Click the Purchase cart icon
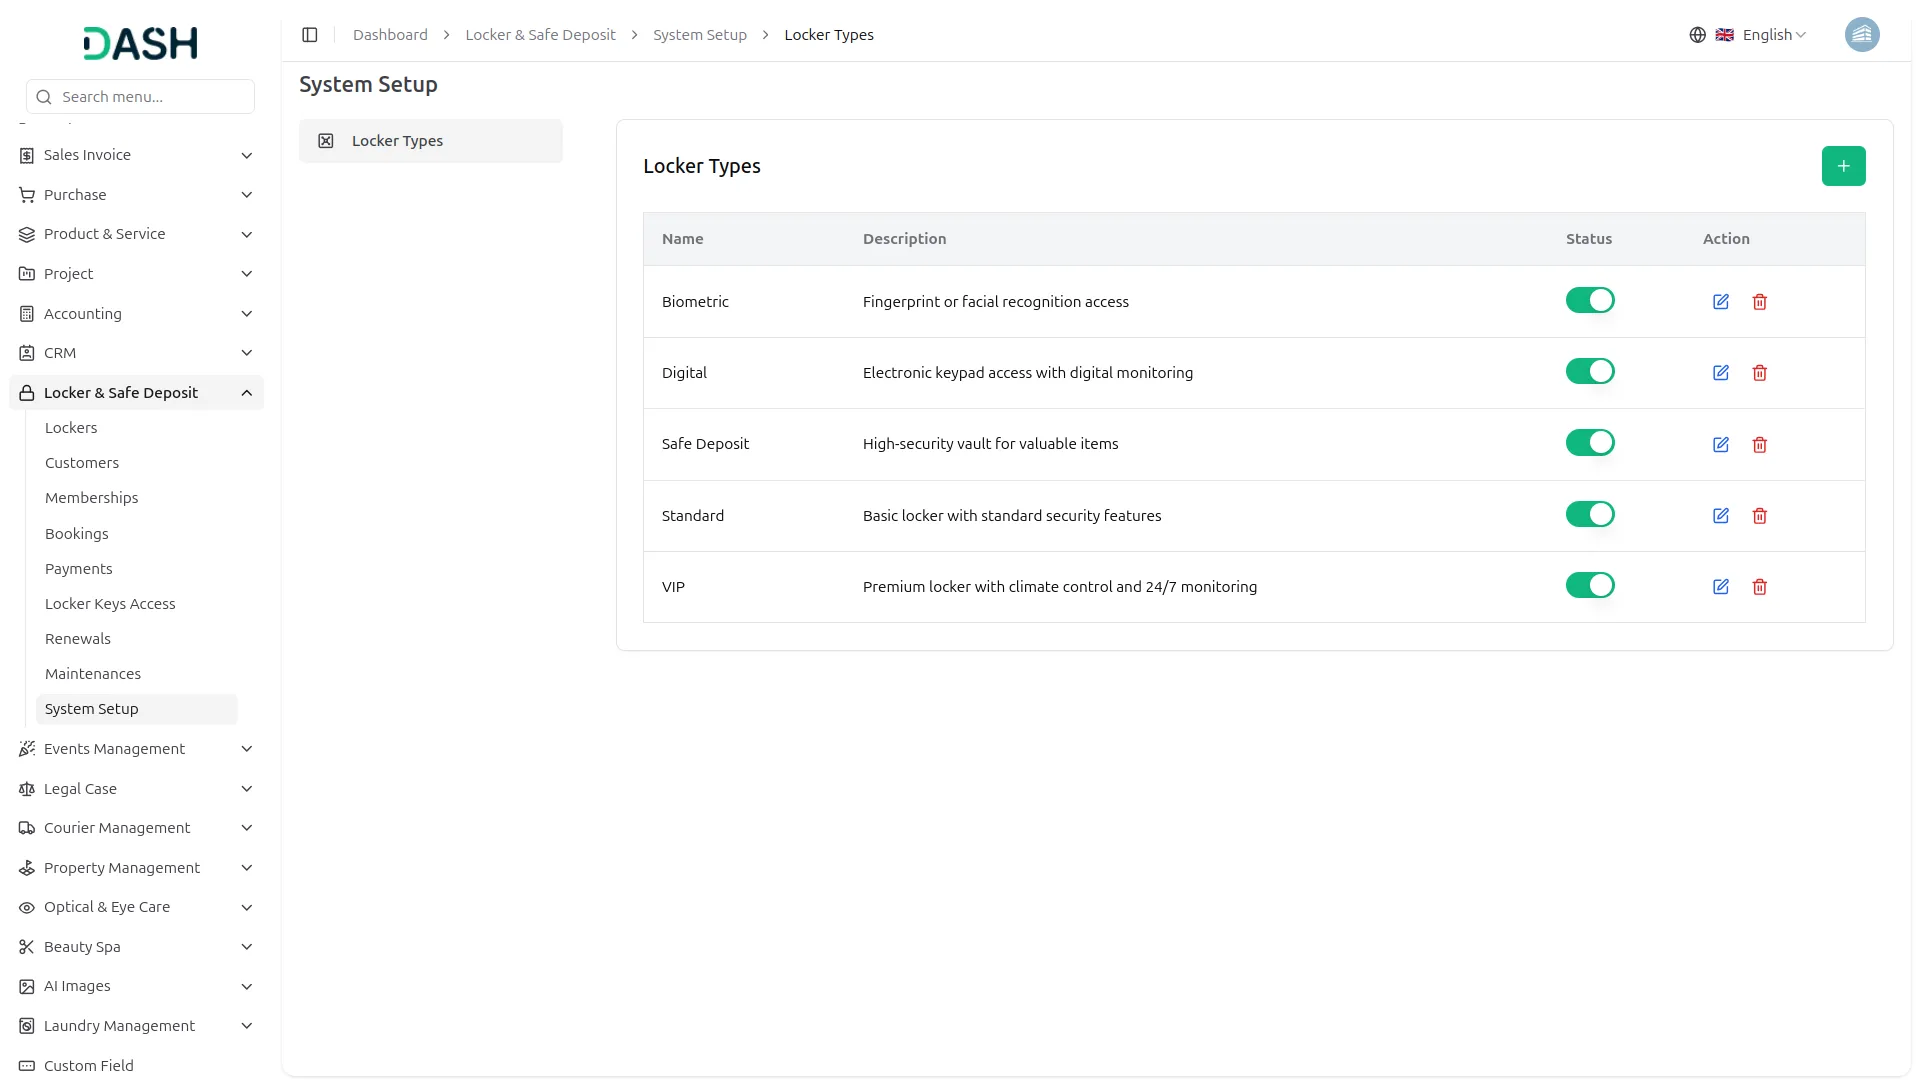This screenshot has height=1080, width=1920. point(26,194)
